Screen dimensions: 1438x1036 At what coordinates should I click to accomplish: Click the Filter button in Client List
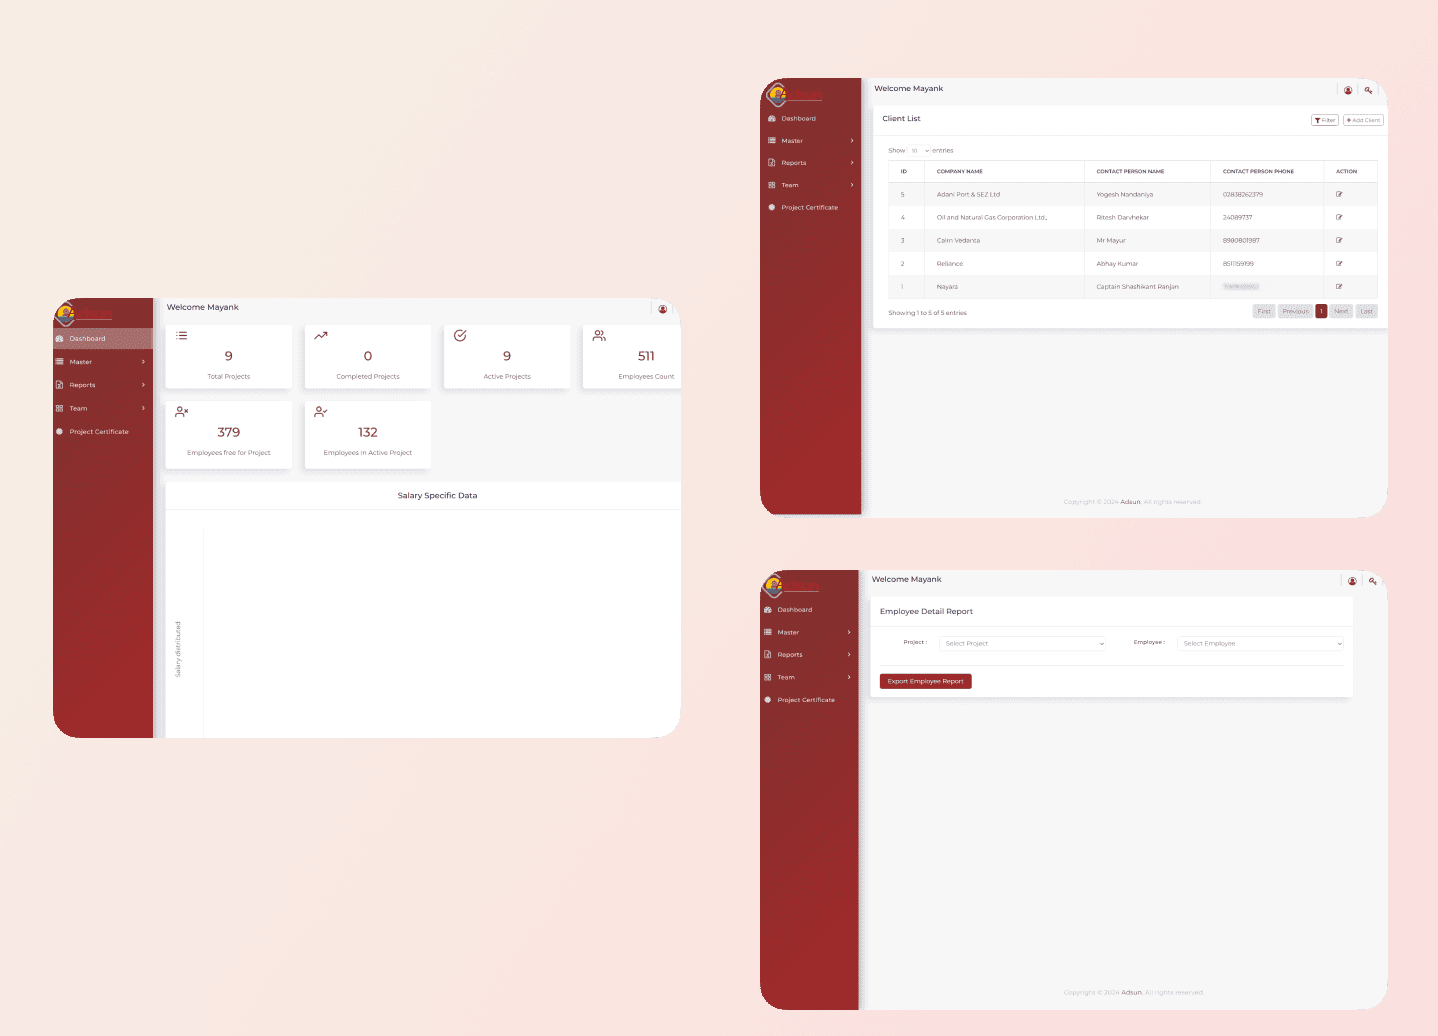tap(1325, 120)
